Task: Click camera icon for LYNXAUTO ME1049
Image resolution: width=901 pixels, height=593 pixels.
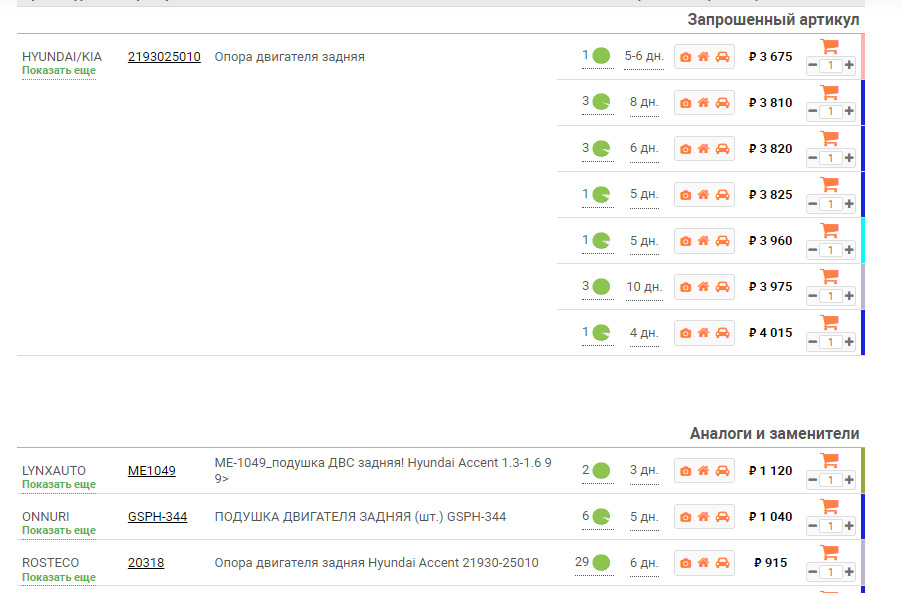Action: tap(685, 471)
